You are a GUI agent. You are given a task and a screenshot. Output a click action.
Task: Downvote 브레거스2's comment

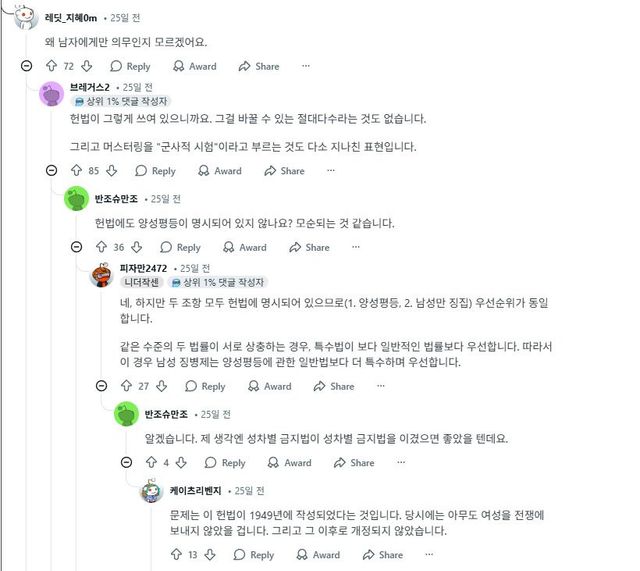click(112, 171)
